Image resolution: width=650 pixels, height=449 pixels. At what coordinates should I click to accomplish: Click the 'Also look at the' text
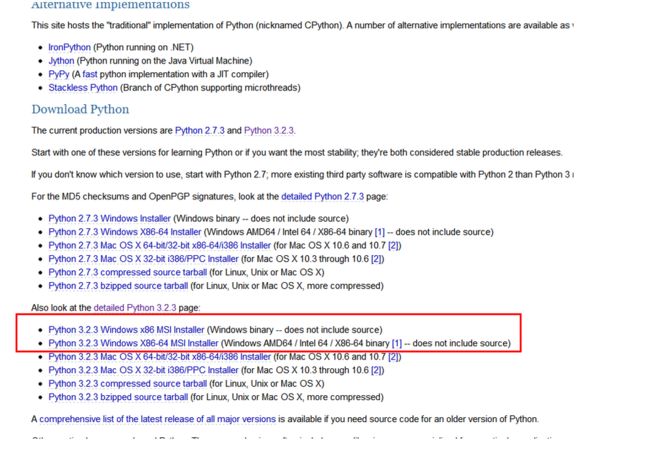click(61, 308)
